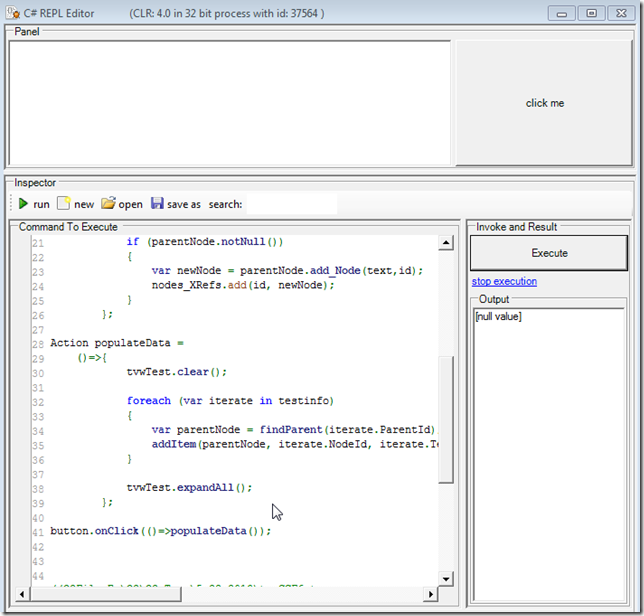Click line number 44 in the gutter
This screenshot has width=644, height=616.
pos(38,576)
